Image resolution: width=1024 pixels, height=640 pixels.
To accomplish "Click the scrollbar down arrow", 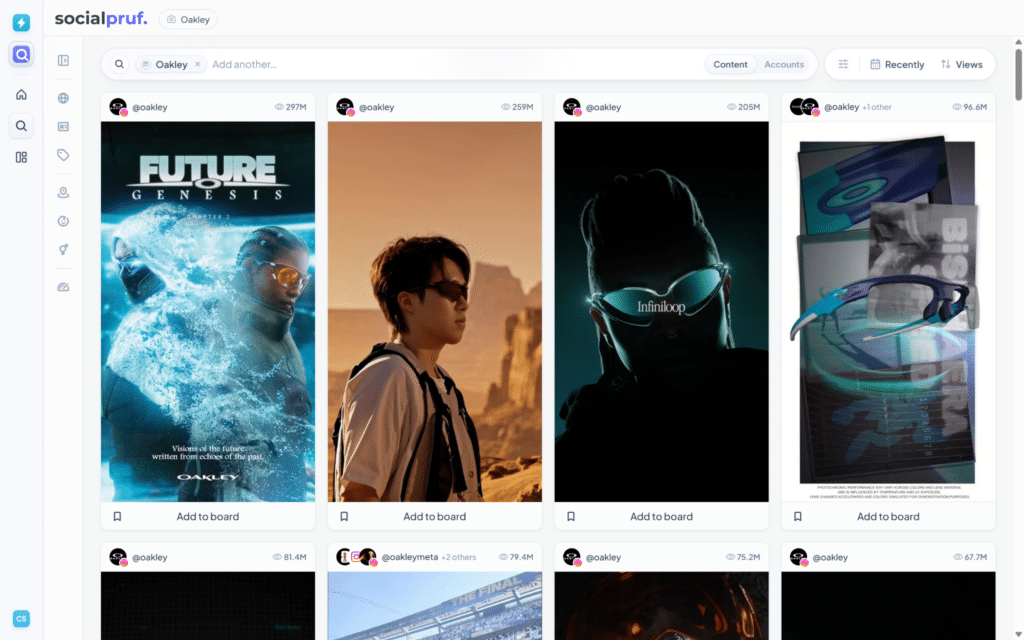I will pyautogui.click(x=1018, y=635).
